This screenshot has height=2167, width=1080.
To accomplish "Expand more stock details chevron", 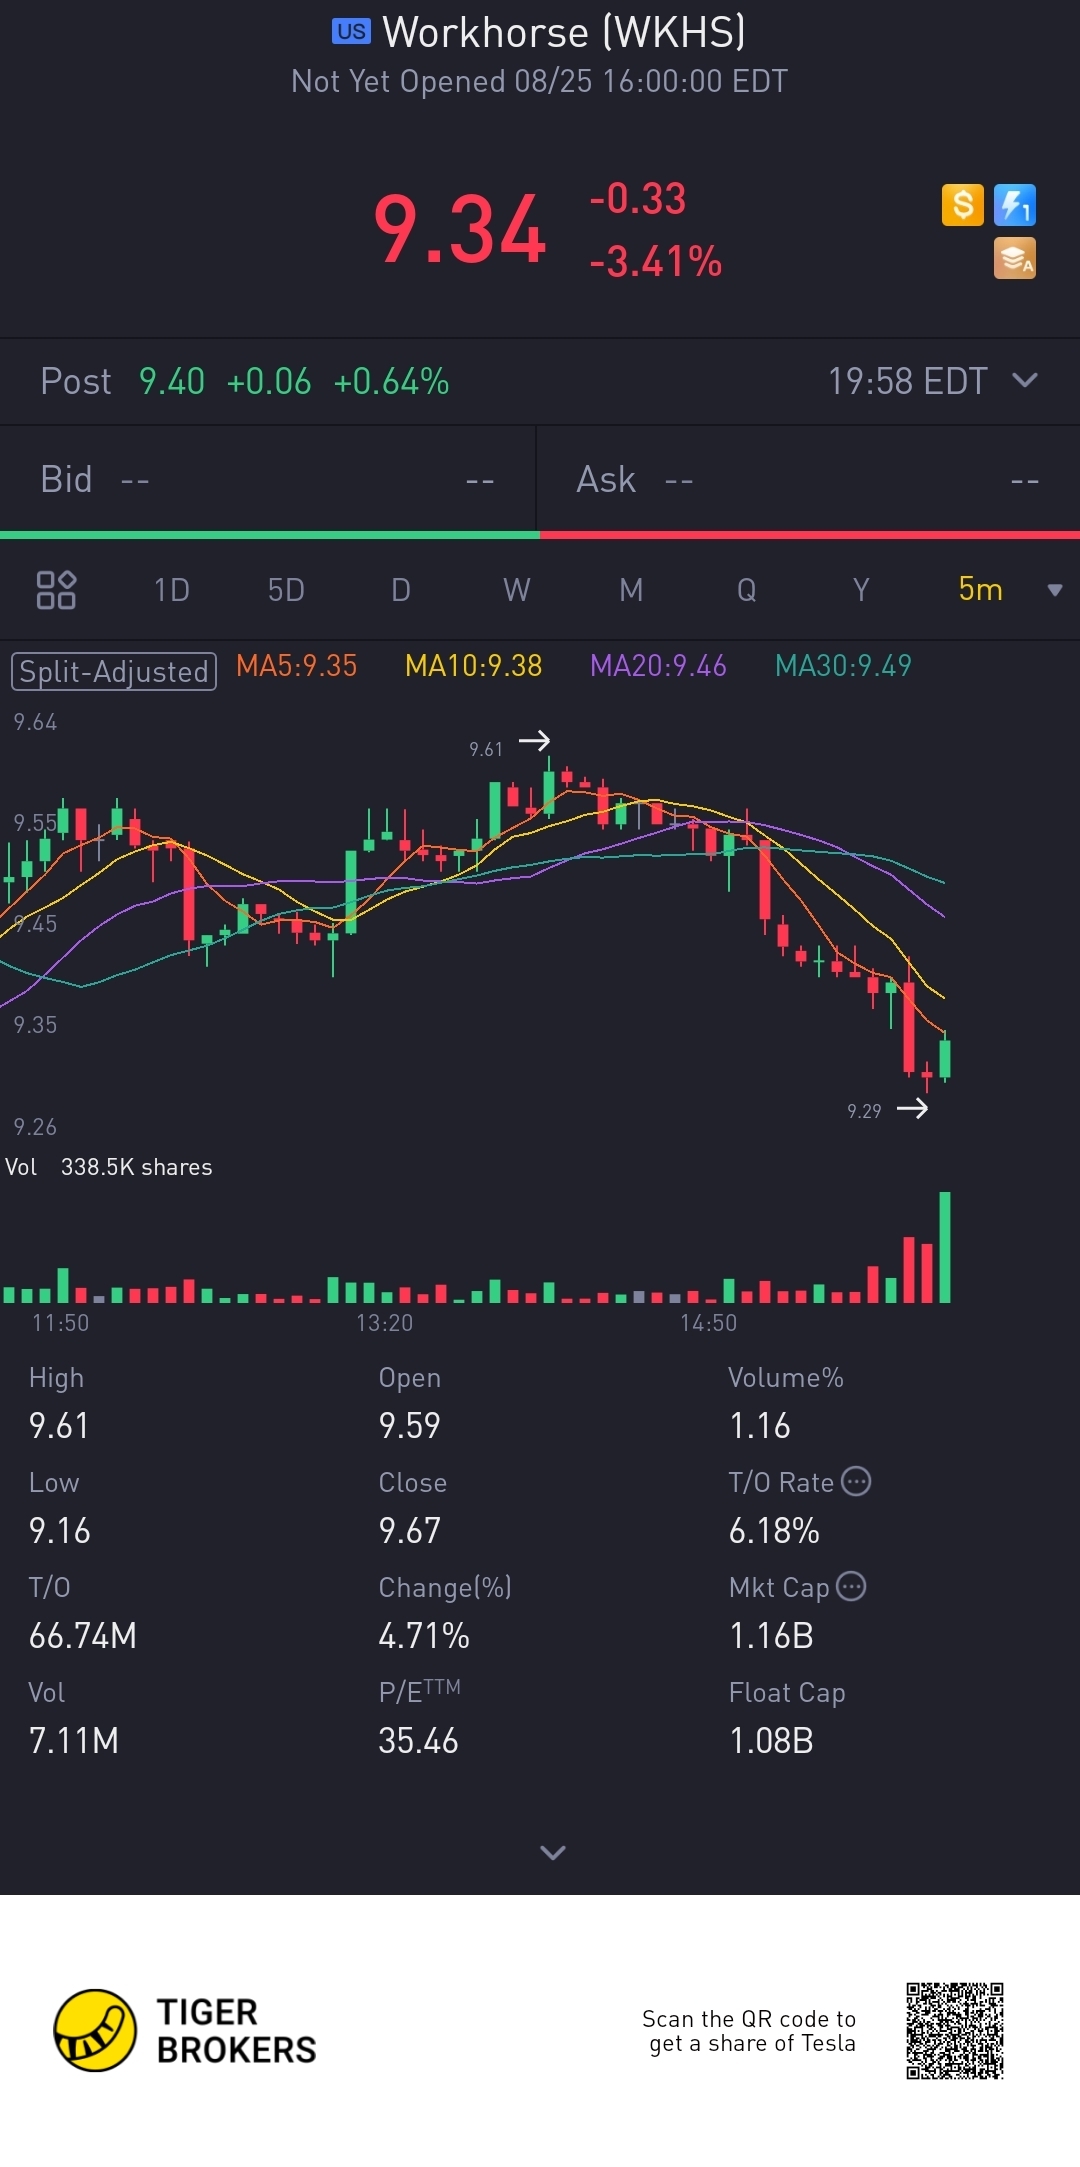I will [x=552, y=1852].
